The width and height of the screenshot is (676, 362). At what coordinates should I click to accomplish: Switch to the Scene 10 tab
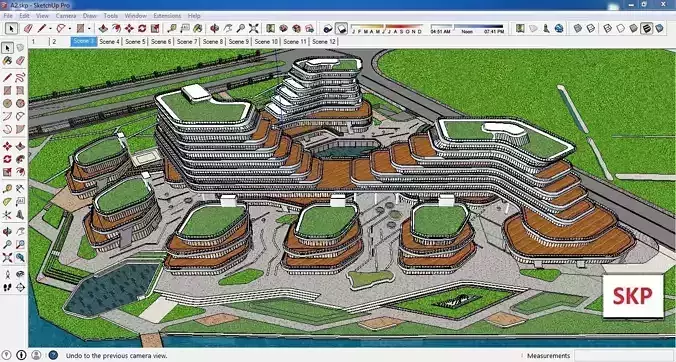[x=266, y=41]
